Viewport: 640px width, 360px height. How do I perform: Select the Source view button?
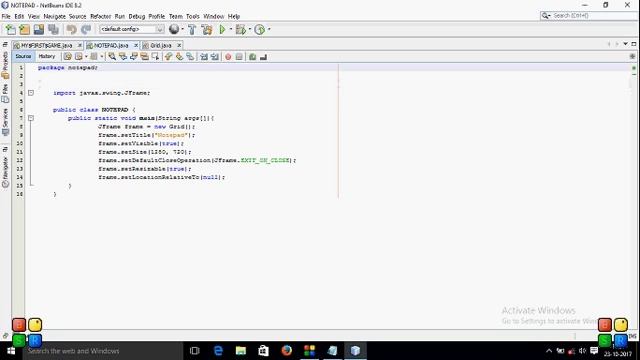pos(23,56)
